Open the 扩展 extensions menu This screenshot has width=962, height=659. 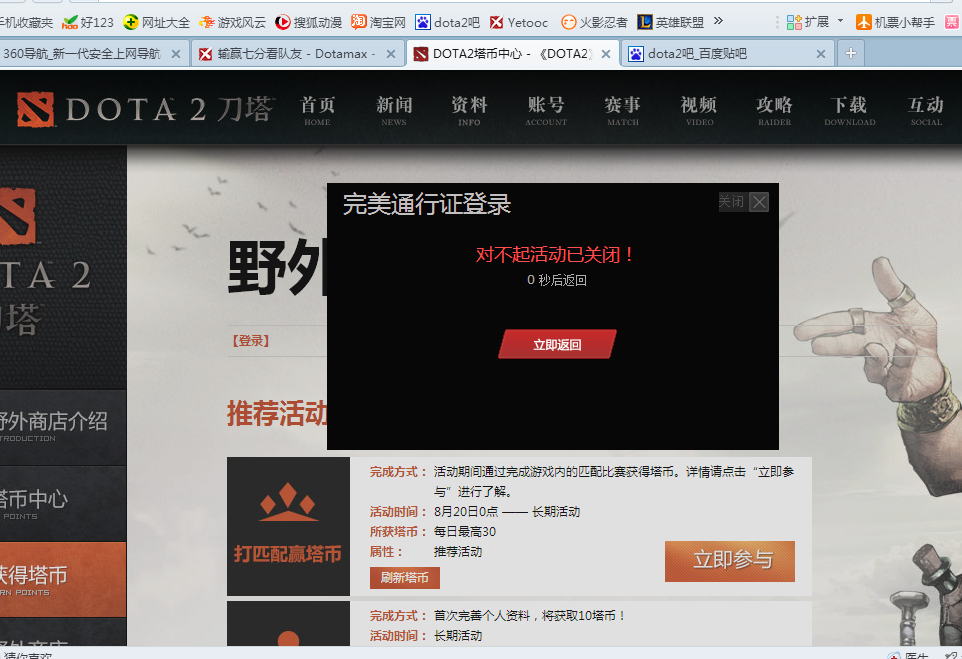tap(815, 23)
